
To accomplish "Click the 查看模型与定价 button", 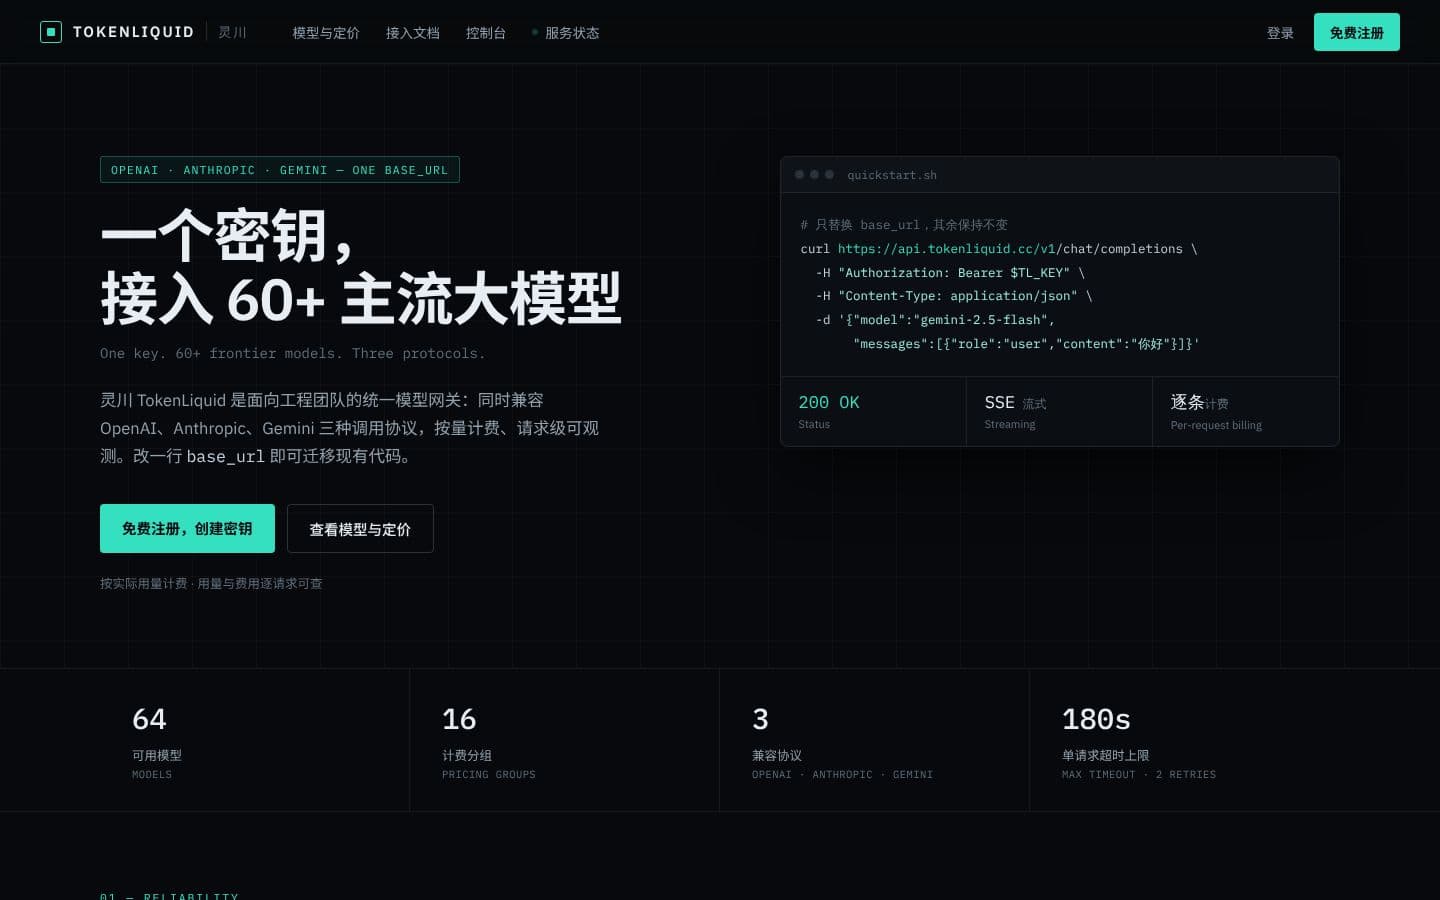I will click(360, 528).
